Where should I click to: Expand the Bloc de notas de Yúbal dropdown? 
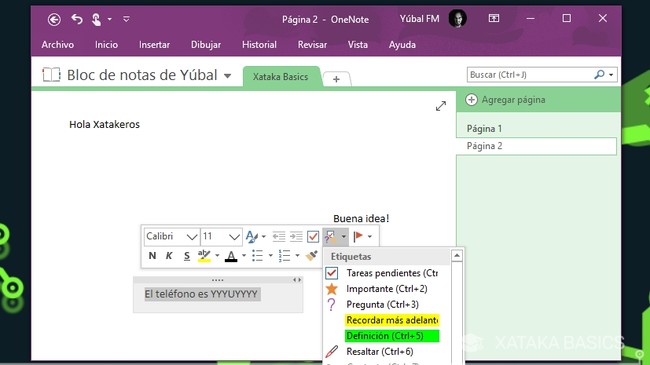227,76
